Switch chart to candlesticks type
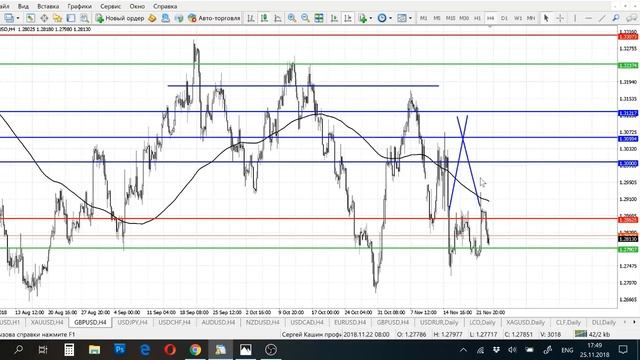The image size is (640, 360). coord(264,18)
